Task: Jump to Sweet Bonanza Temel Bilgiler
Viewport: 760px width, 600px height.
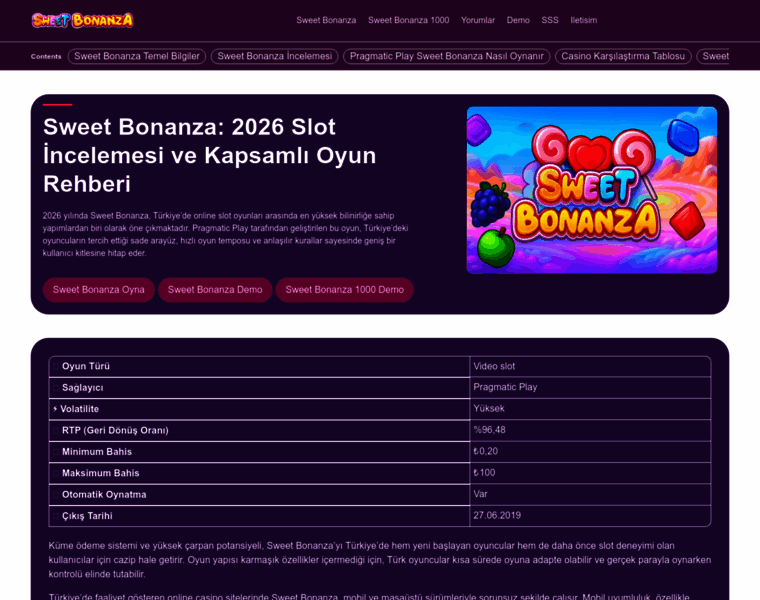Action: pyautogui.click(x=137, y=56)
